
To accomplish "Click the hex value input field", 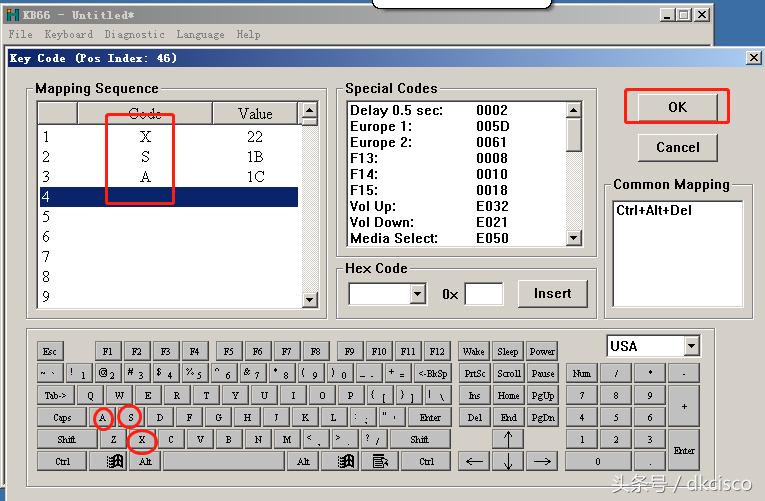I will pos(484,294).
